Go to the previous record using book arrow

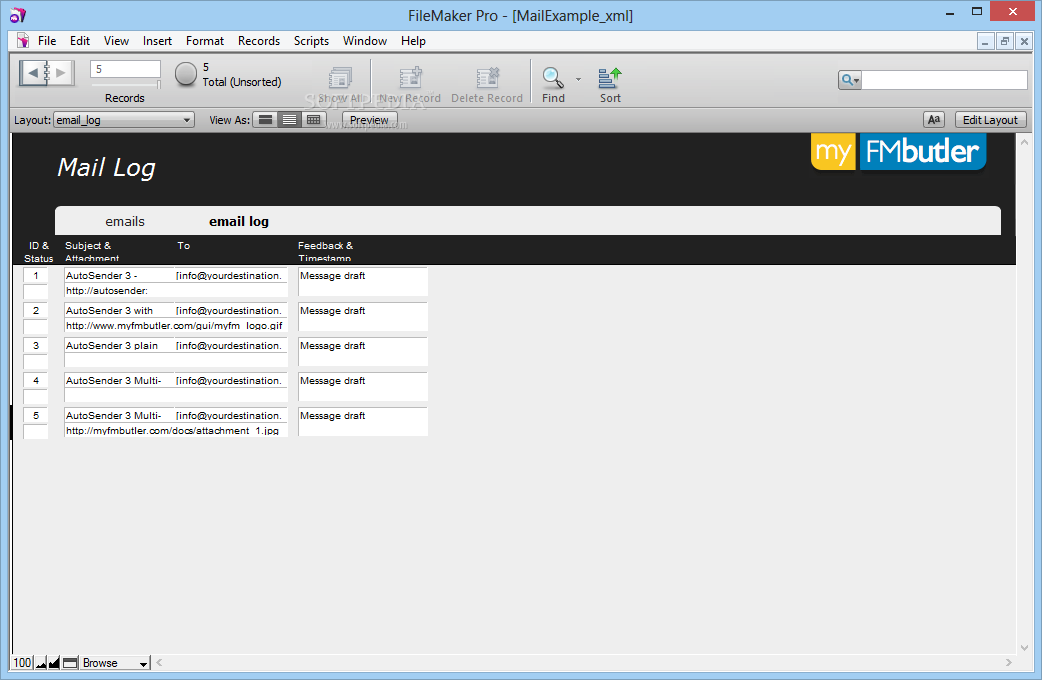pos(32,72)
